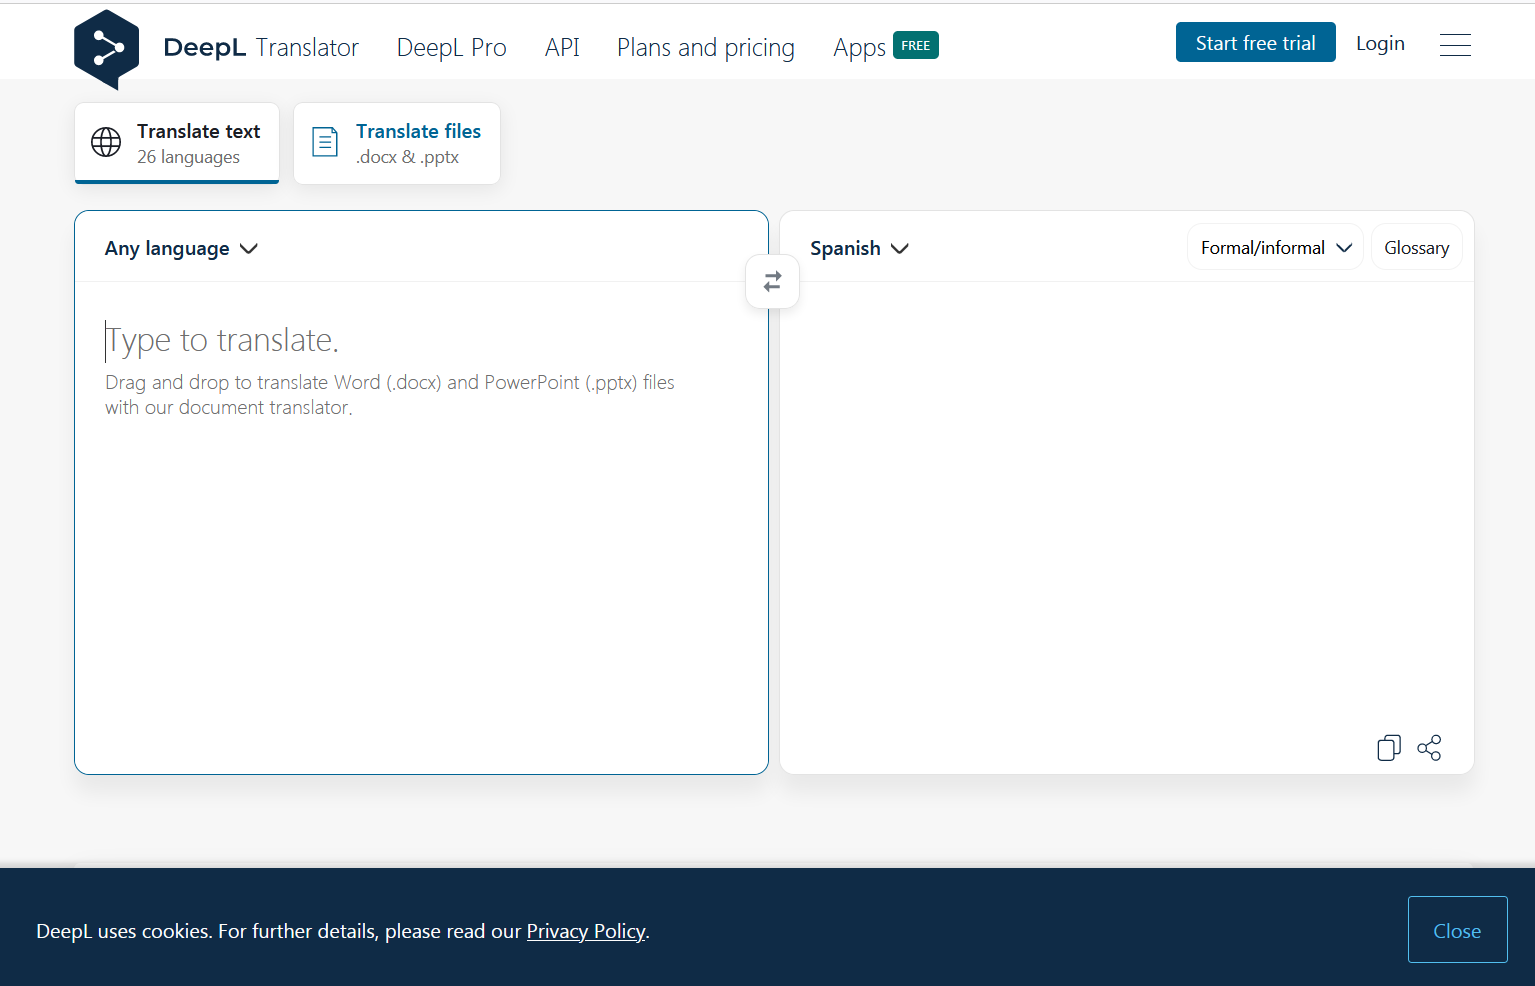Viewport: 1535px width, 986px height.
Task: Click the DeepL hexagon logo icon
Action: 106,49
